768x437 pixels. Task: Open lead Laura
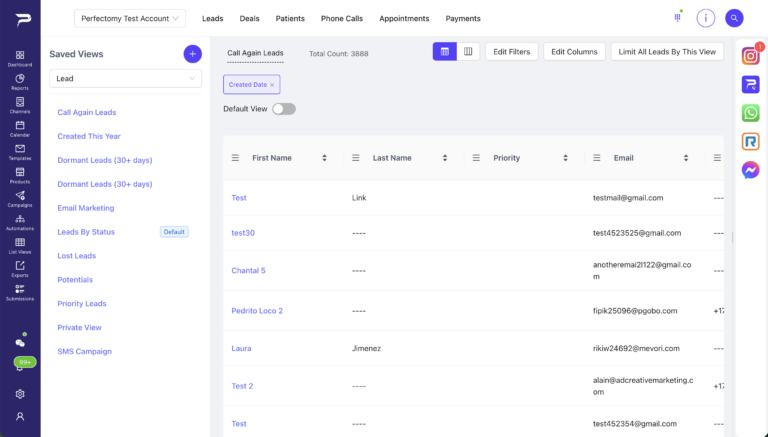pyautogui.click(x=241, y=348)
